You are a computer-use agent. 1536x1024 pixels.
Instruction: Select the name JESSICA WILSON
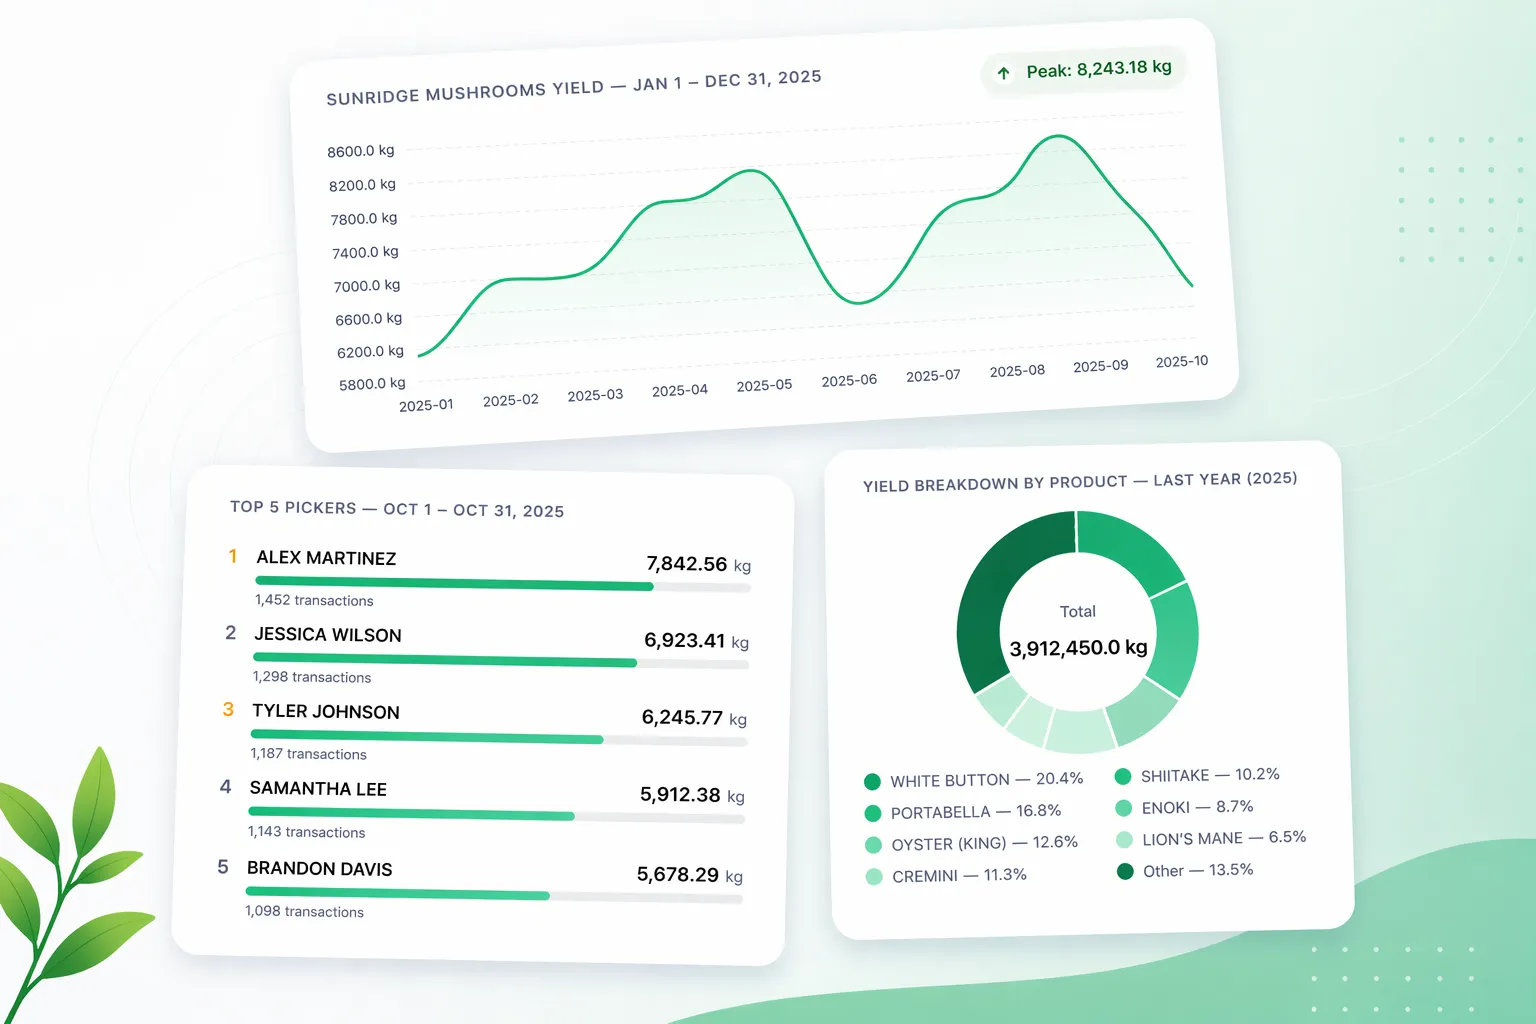[328, 635]
